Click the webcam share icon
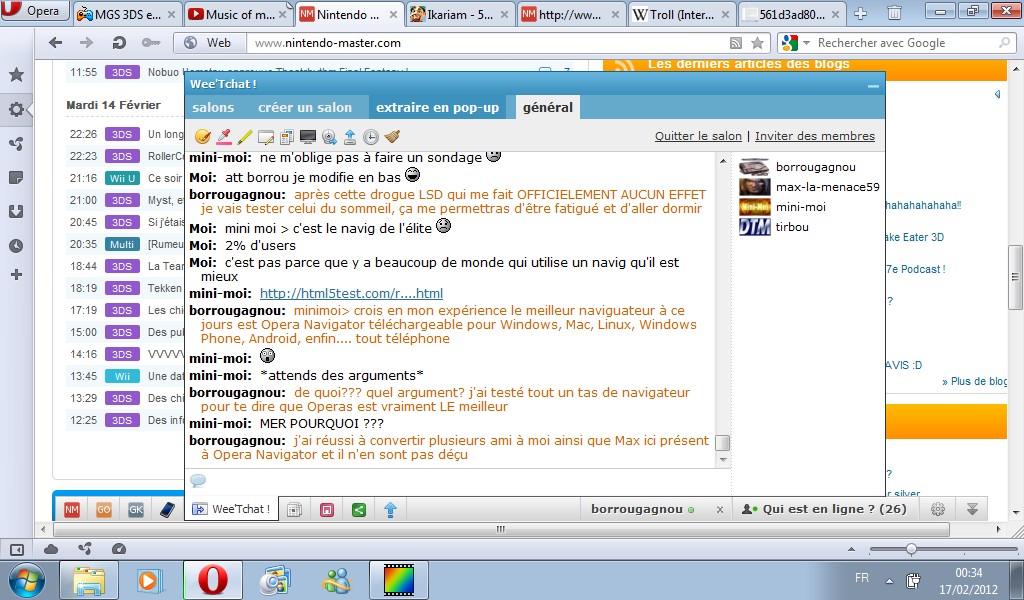This screenshot has height=600, width=1024. (x=329, y=137)
